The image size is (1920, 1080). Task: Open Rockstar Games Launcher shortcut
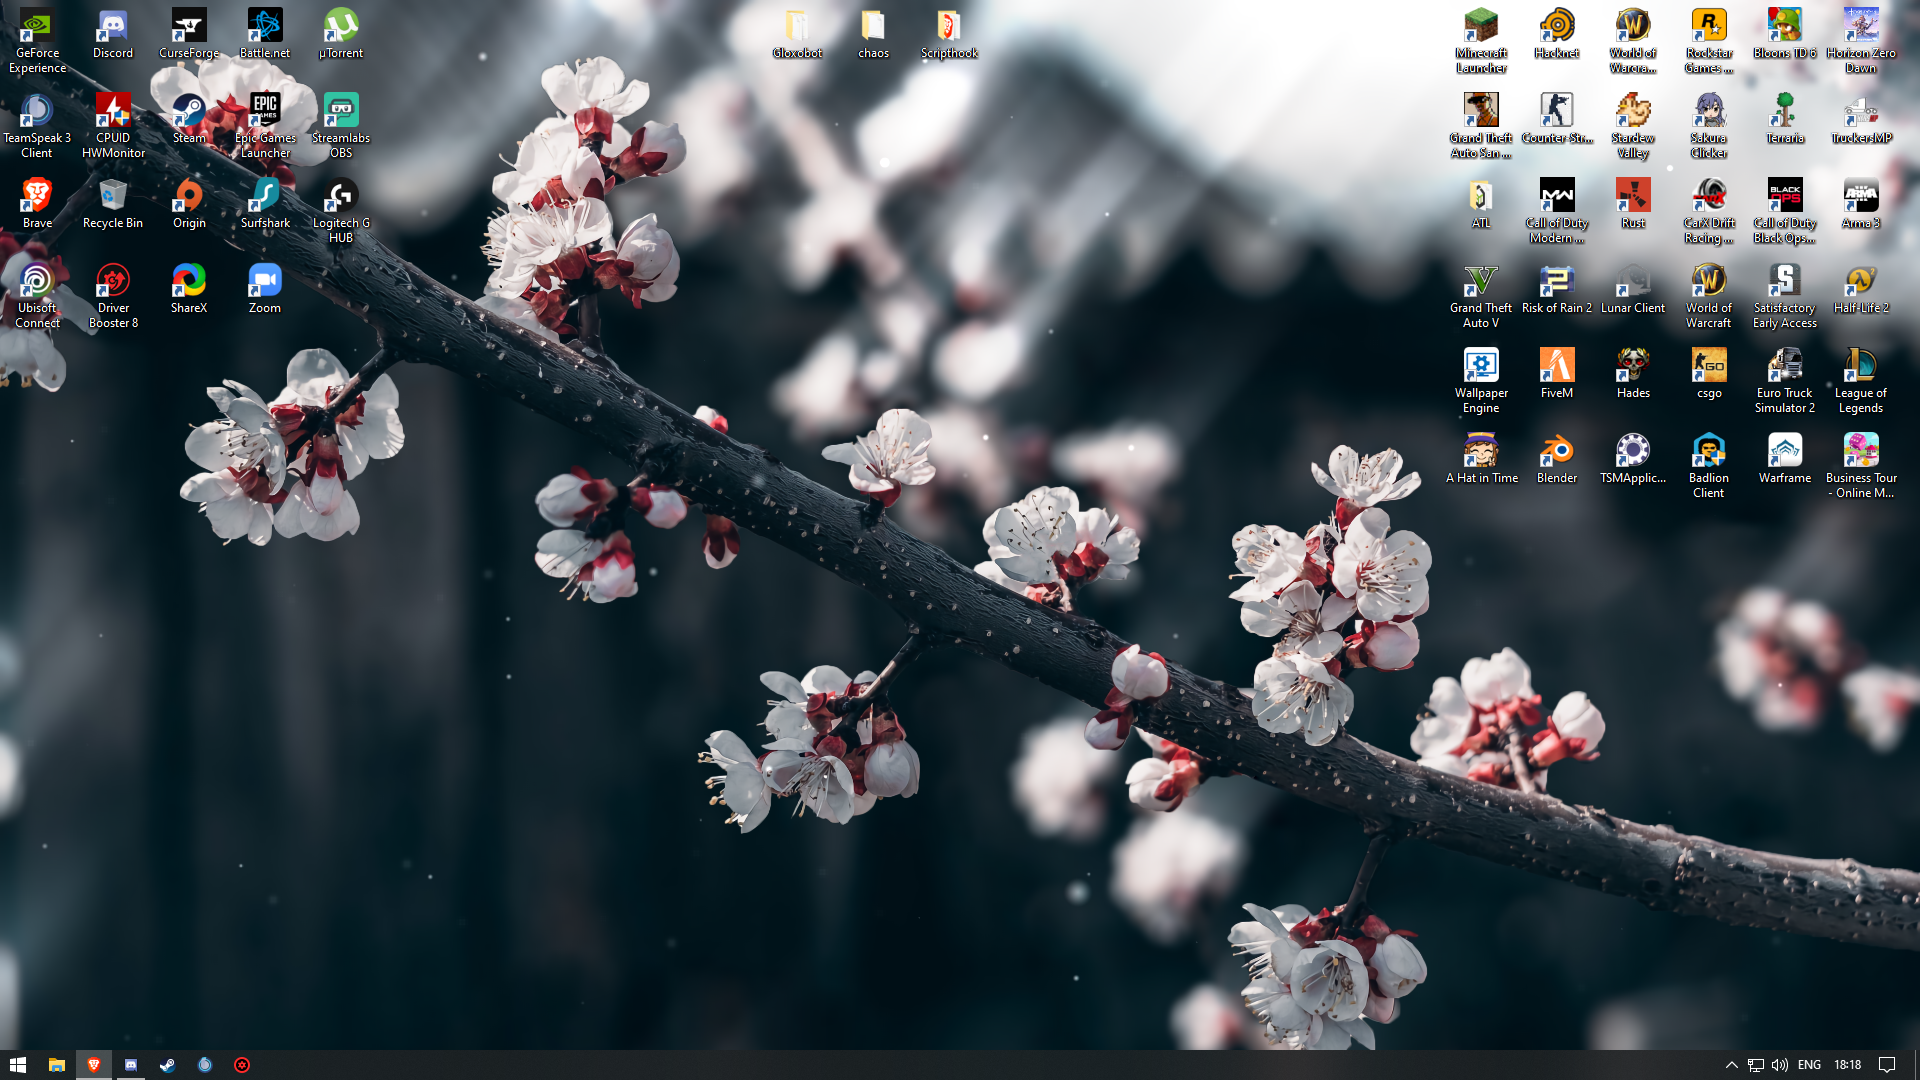pyautogui.click(x=1709, y=40)
